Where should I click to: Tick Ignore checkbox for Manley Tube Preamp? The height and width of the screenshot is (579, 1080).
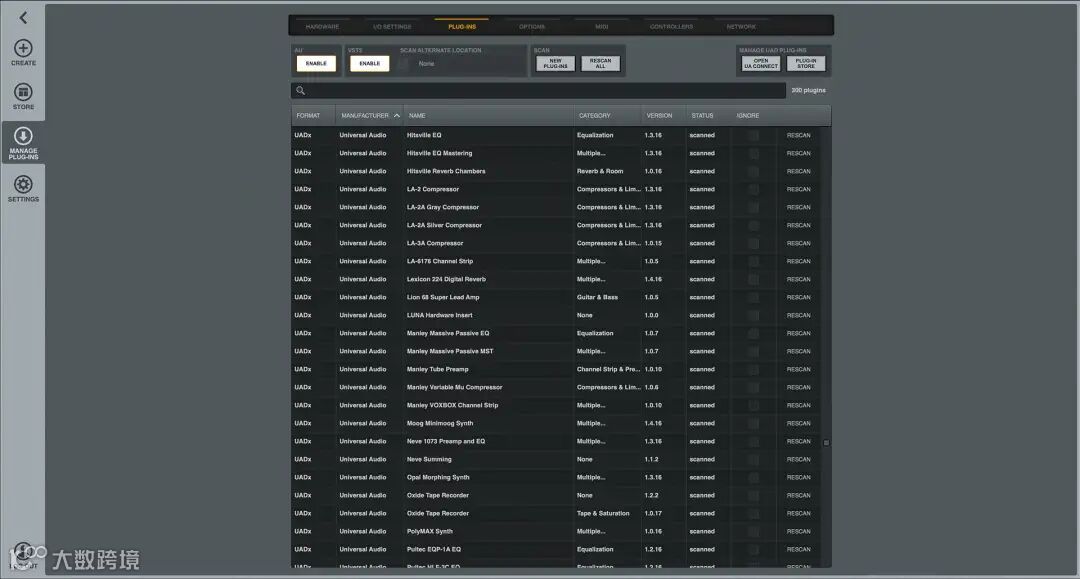754,370
